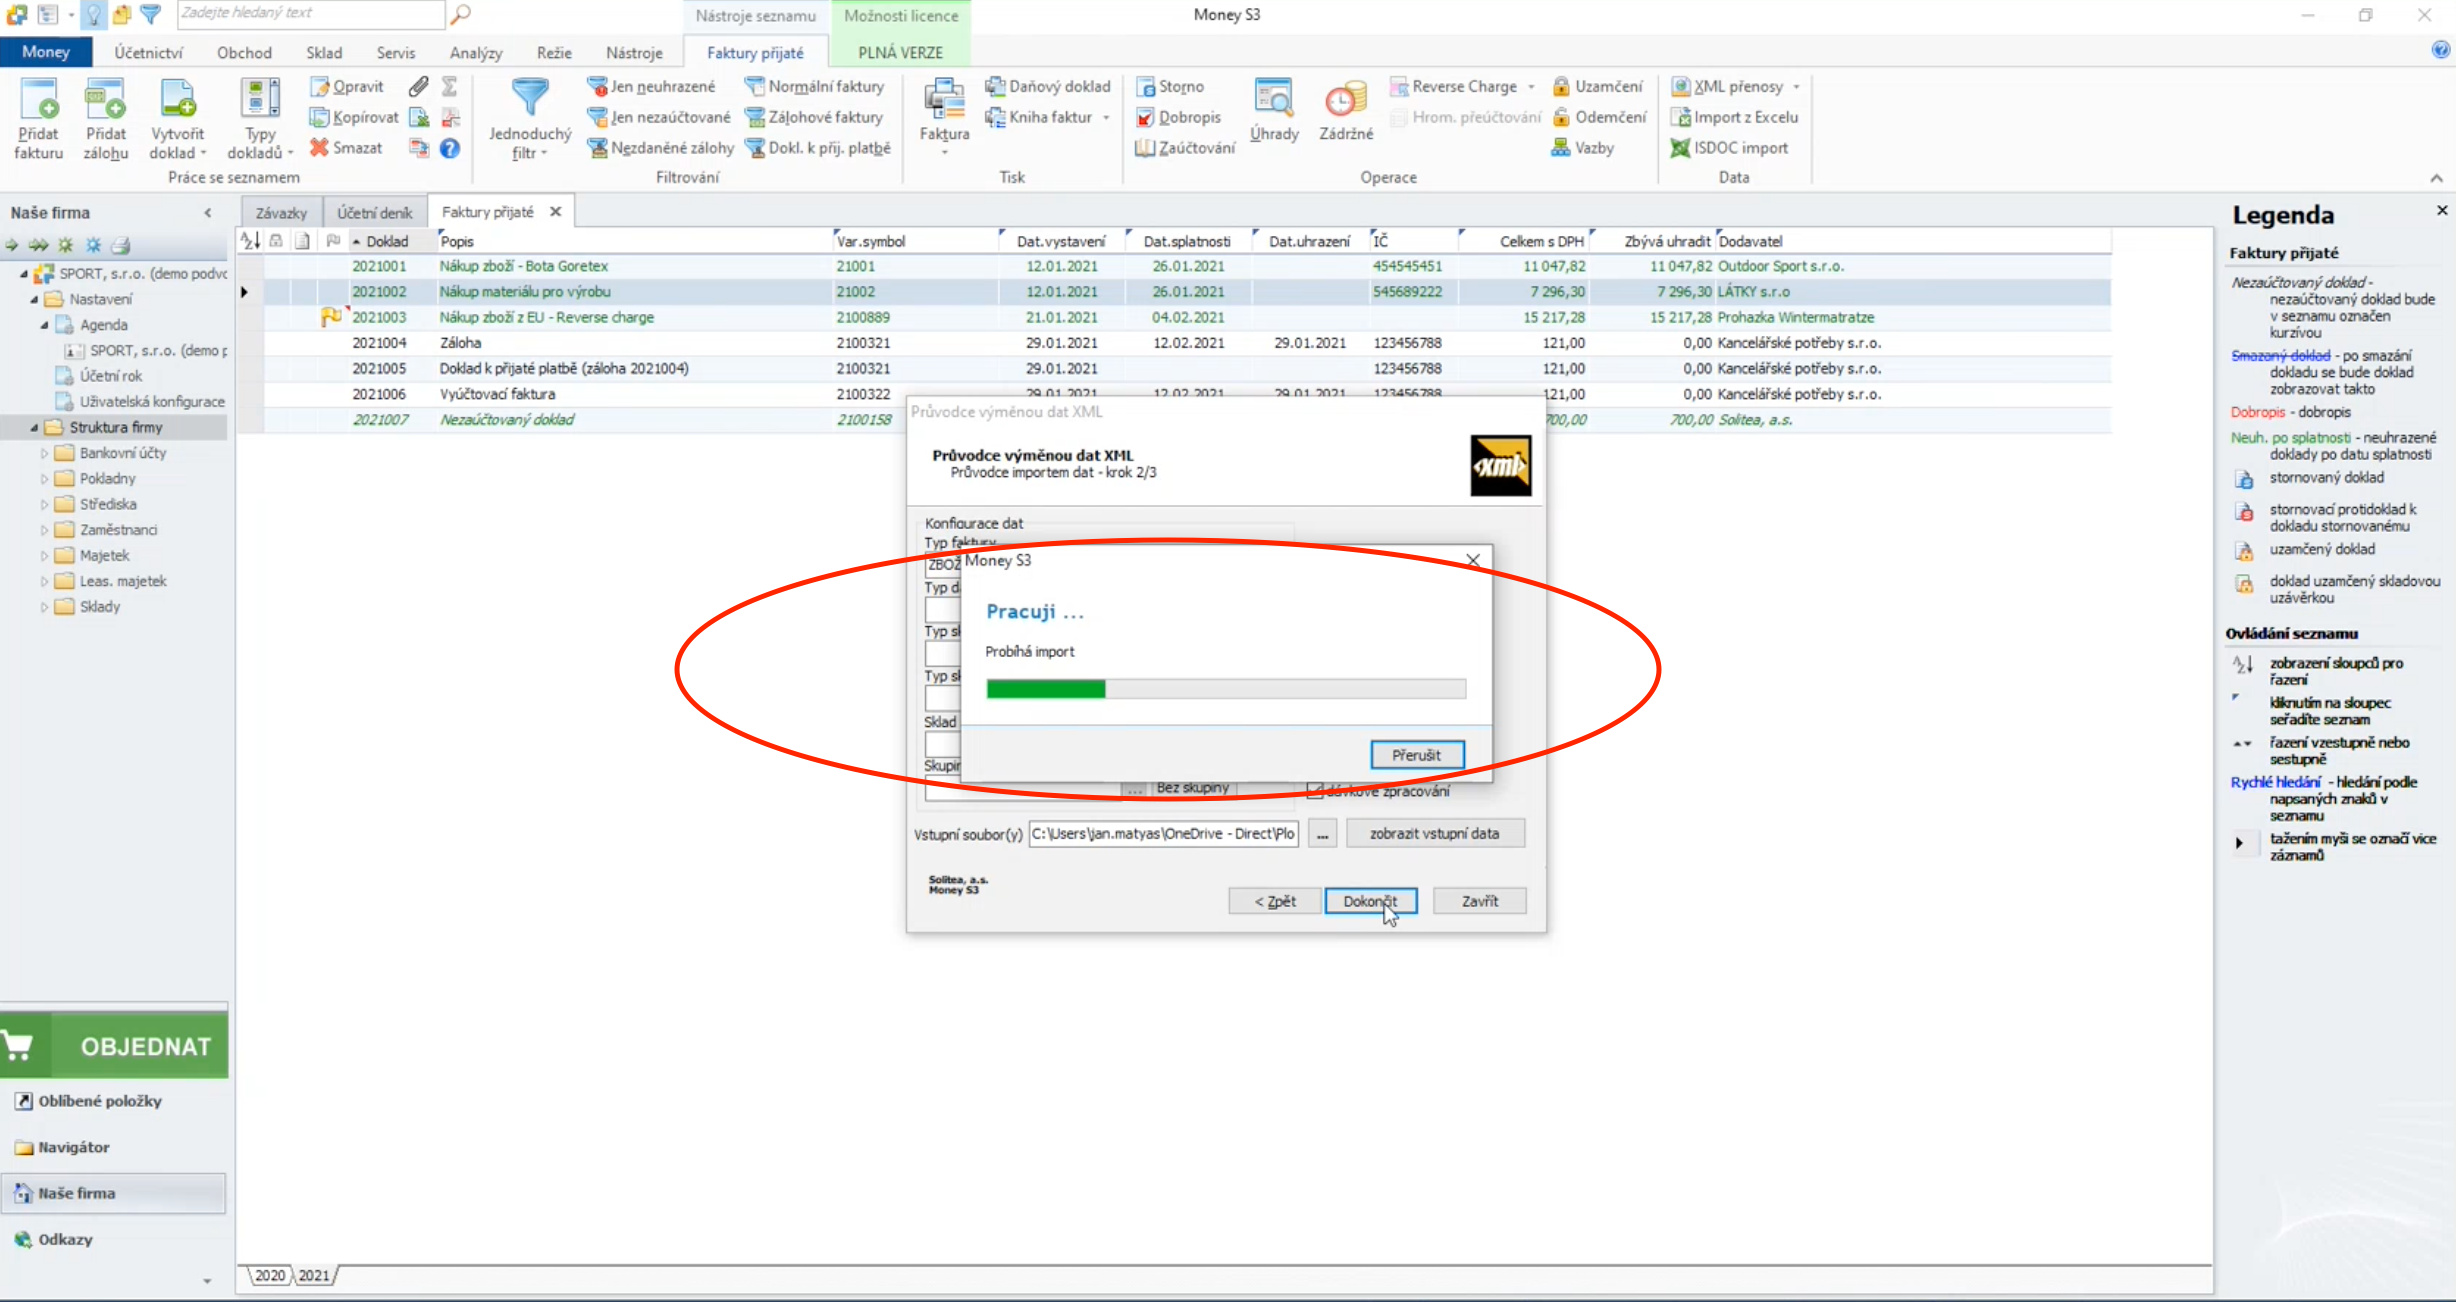
Task: Open the Analýzy menu
Action: (x=476, y=52)
